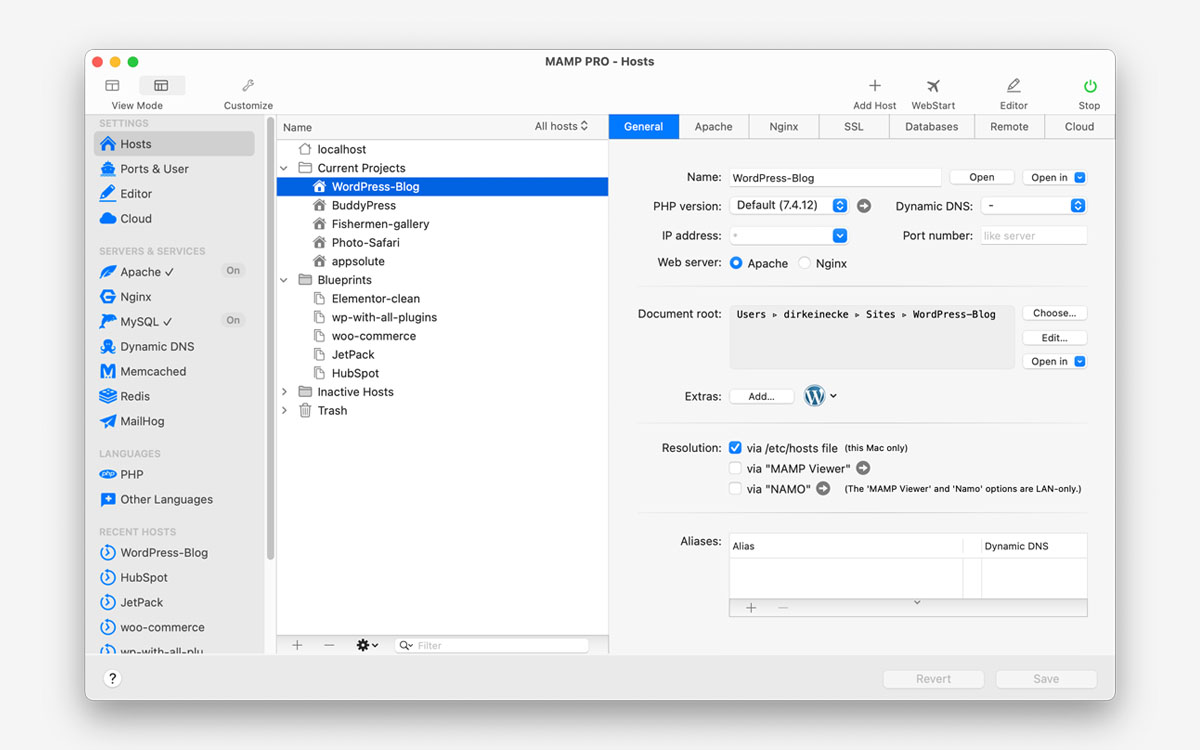Click the host Filter search field

[x=491, y=646]
